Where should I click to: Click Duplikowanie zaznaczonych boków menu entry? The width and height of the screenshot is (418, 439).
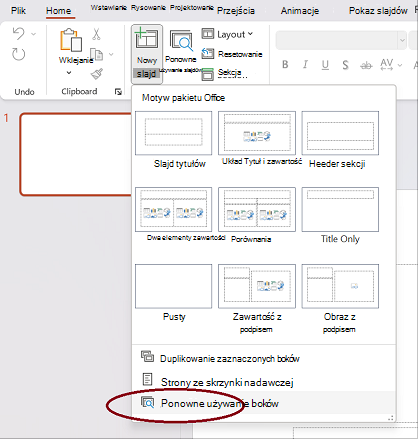coord(263,358)
